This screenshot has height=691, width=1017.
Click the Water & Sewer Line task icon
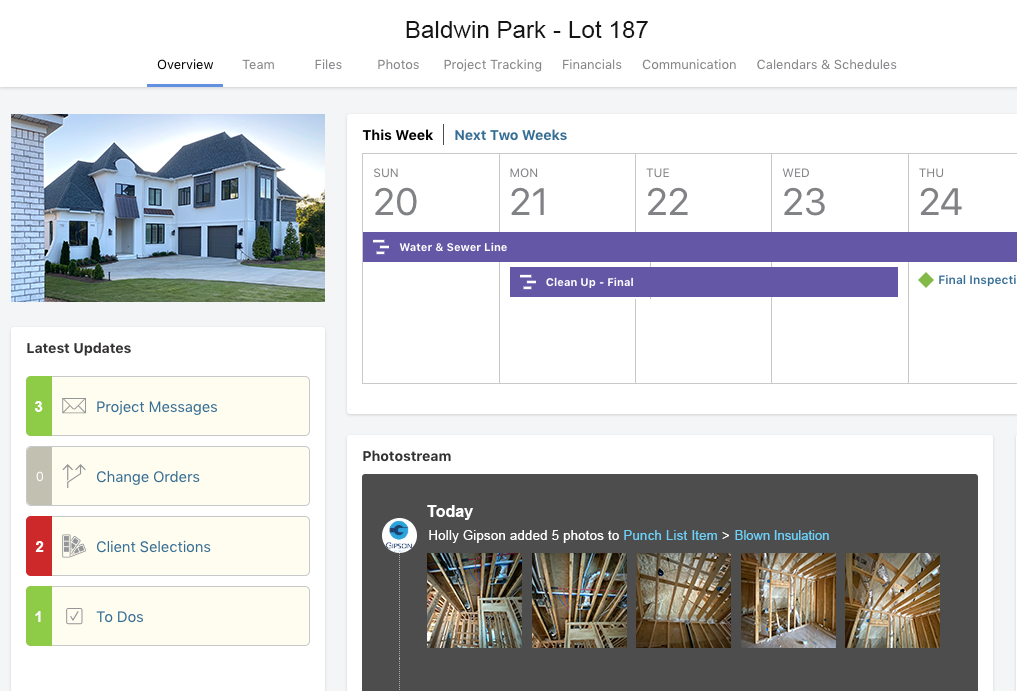click(381, 247)
